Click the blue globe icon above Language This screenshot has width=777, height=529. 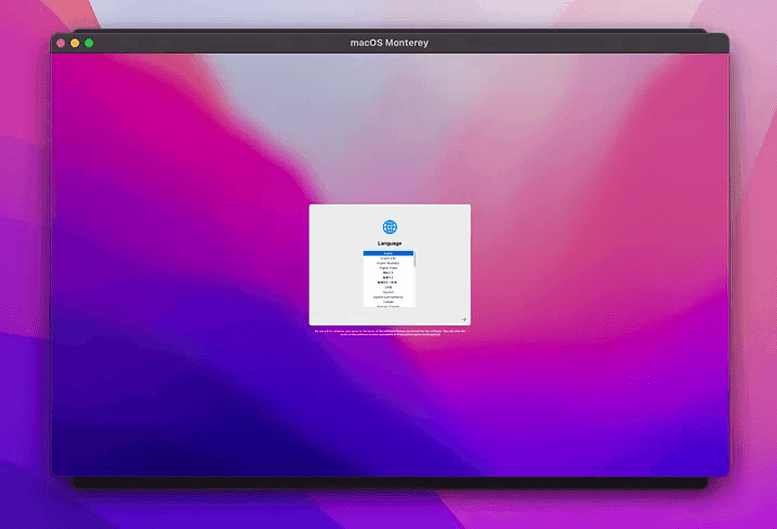(x=389, y=227)
